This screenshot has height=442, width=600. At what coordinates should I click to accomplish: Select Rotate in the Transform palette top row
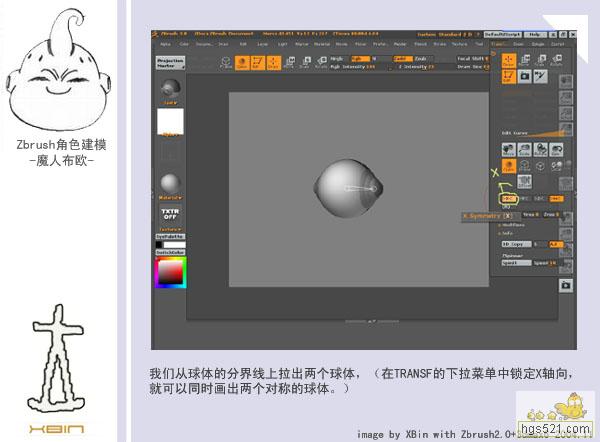(x=557, y=60)
